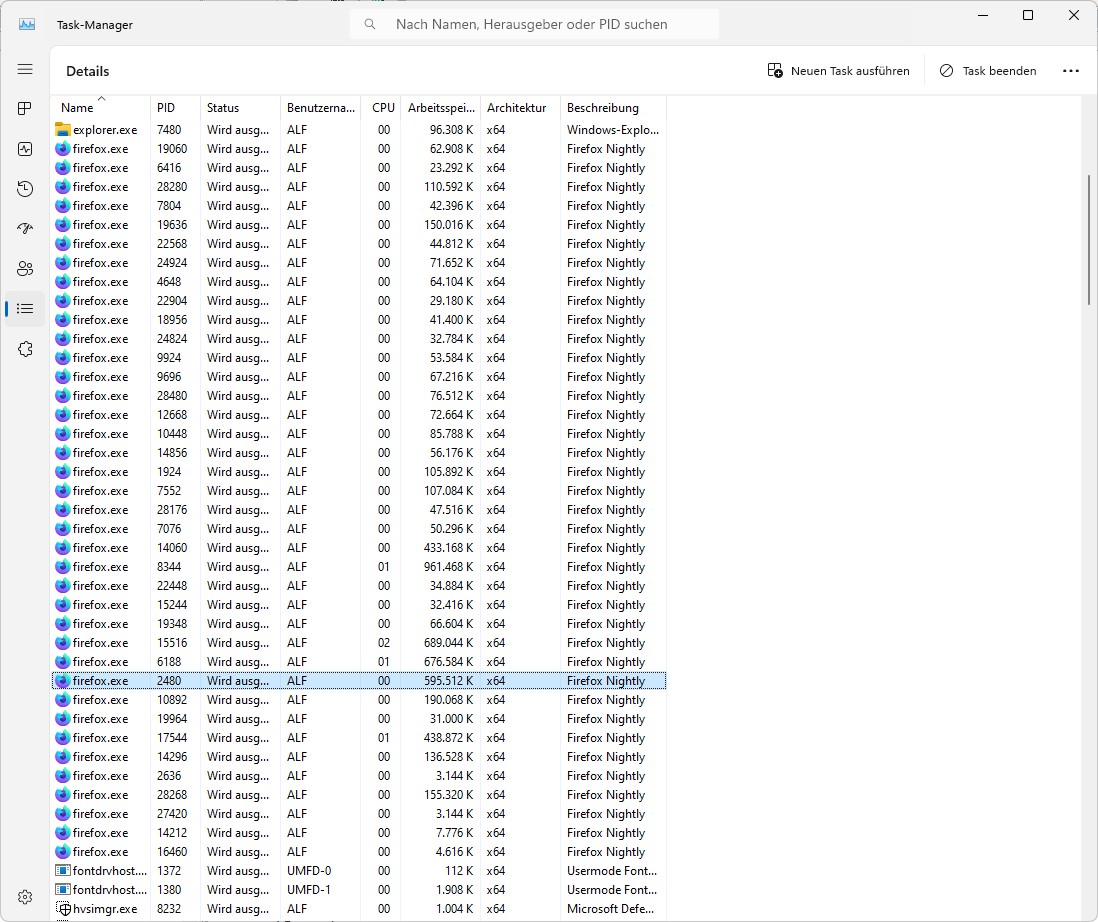Select firefox.exe row with PID 4648
This screenshot has height=922, width=1098.
tap(359, 281)
